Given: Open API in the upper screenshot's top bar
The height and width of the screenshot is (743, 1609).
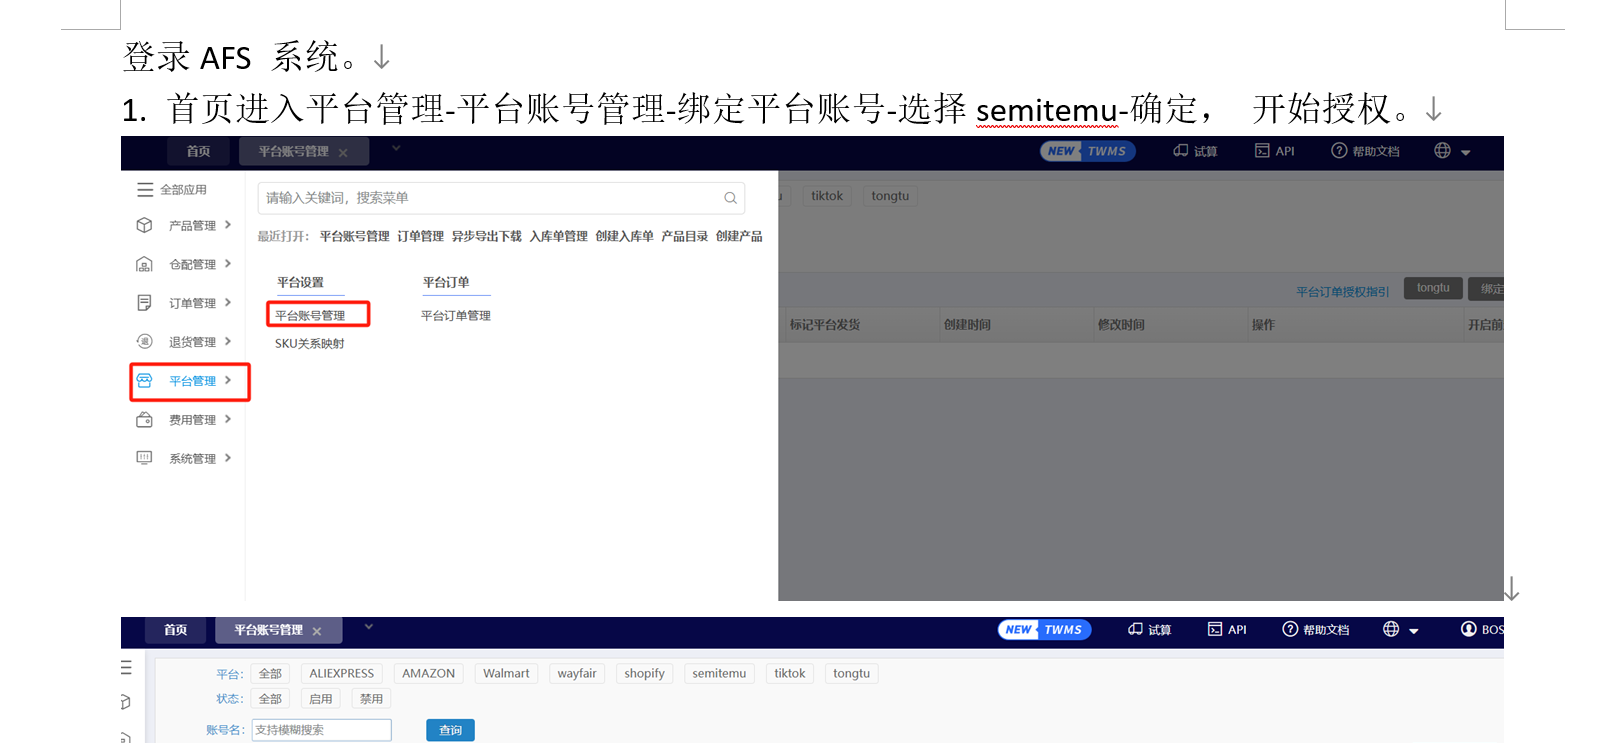Looking at the screenshot, I should pyautogui.click(x=1275, y=151).
